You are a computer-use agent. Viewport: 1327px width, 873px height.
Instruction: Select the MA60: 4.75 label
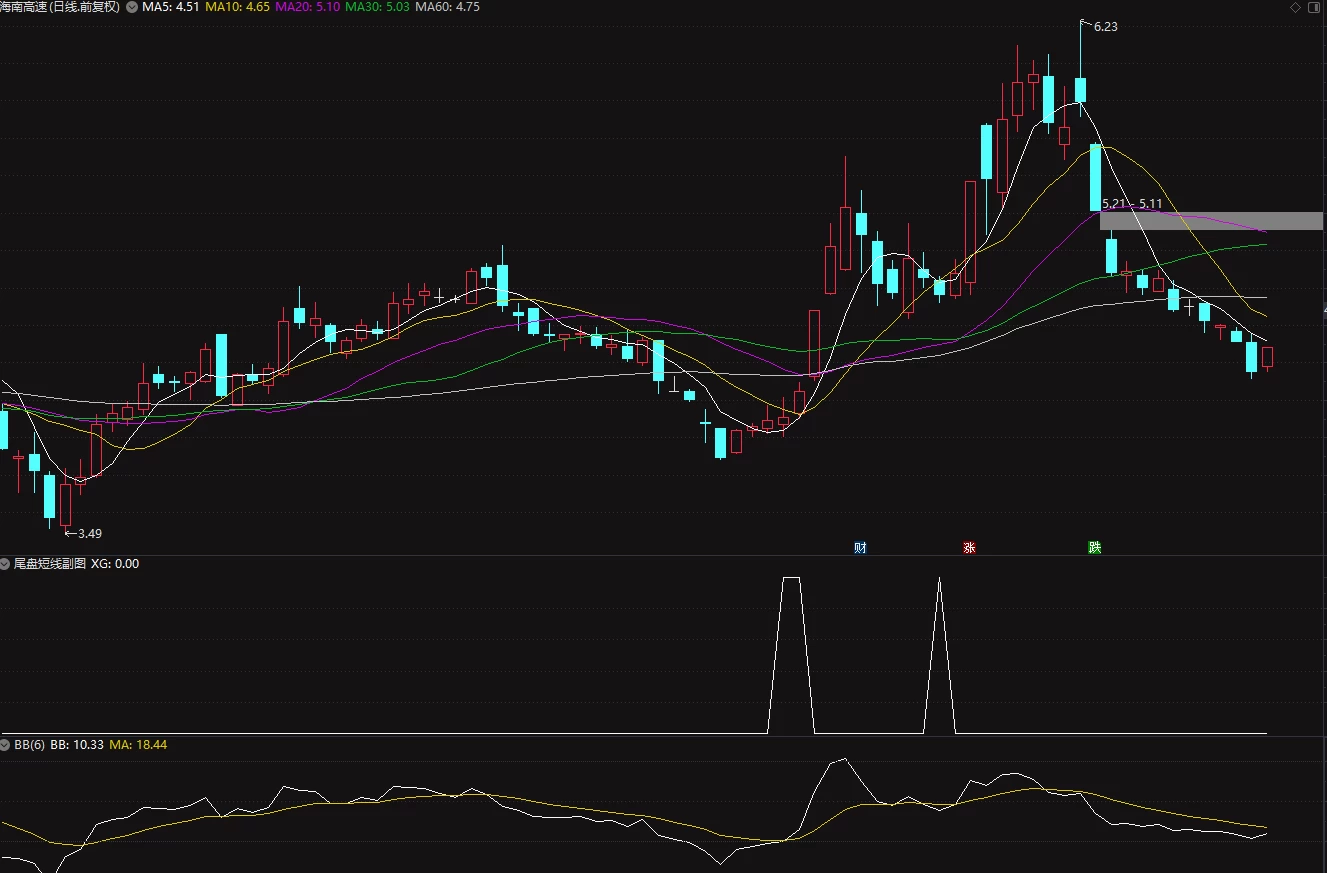pos(447,7)
